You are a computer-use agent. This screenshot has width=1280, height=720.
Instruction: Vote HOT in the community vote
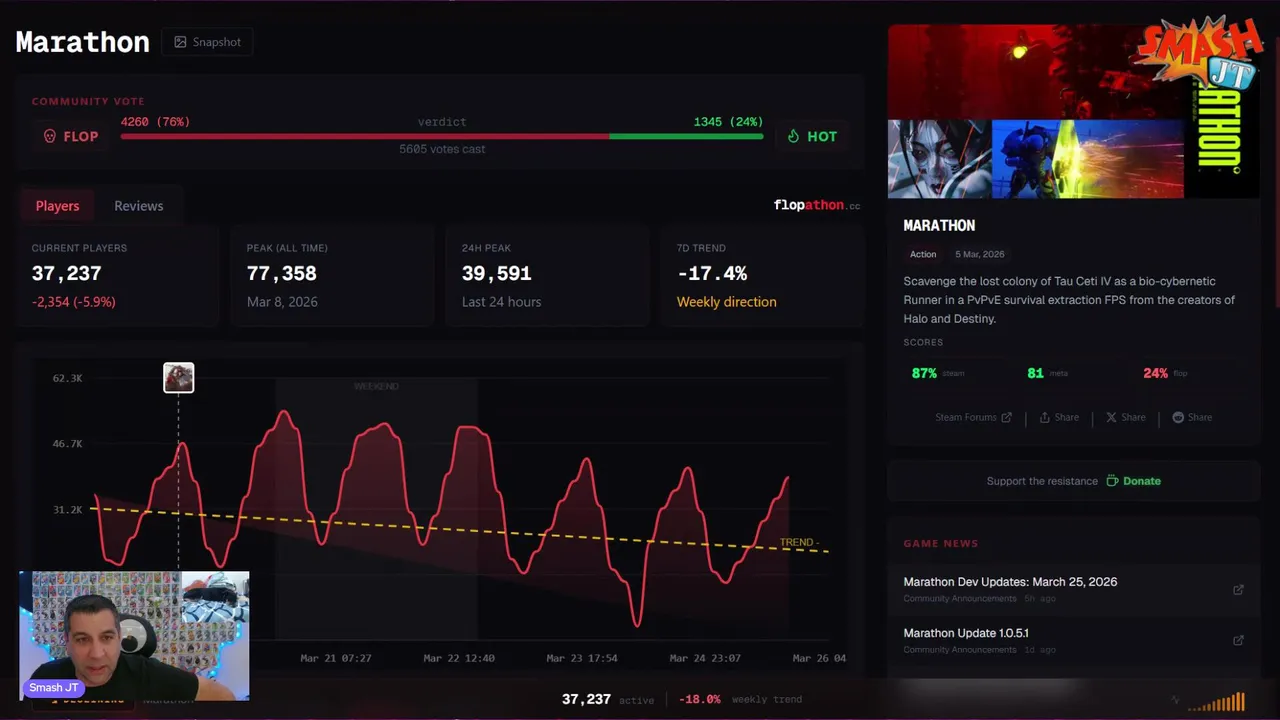point(812,136)
